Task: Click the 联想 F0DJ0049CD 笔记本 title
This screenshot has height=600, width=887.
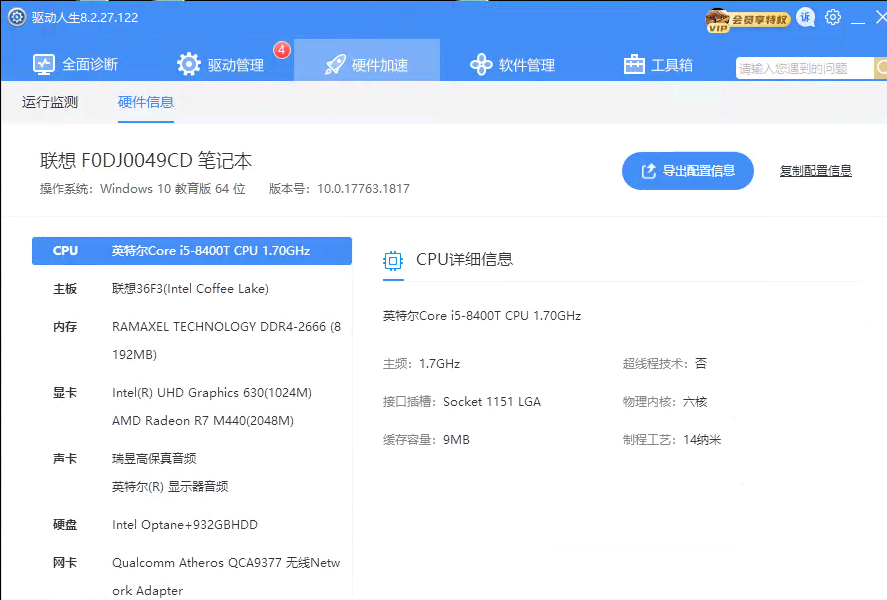Action: click(x=146, y=161)
